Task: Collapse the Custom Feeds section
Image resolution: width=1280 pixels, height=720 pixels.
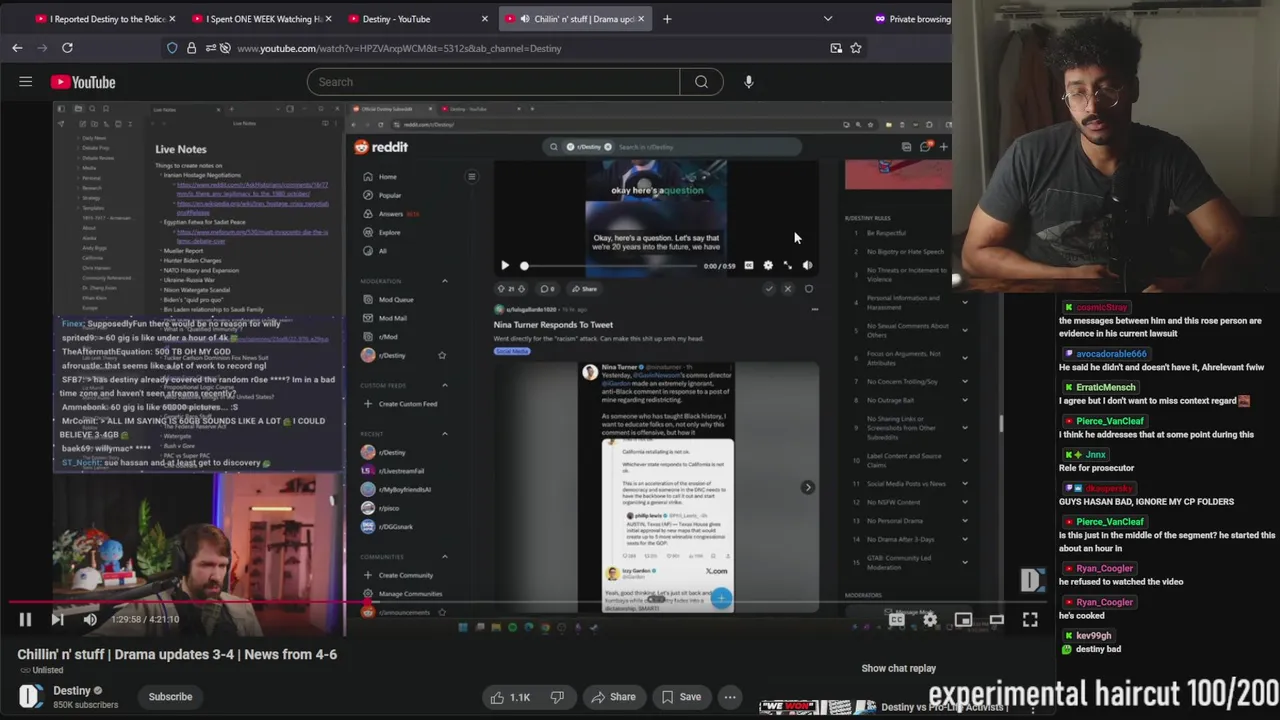Action: [445, 385]
